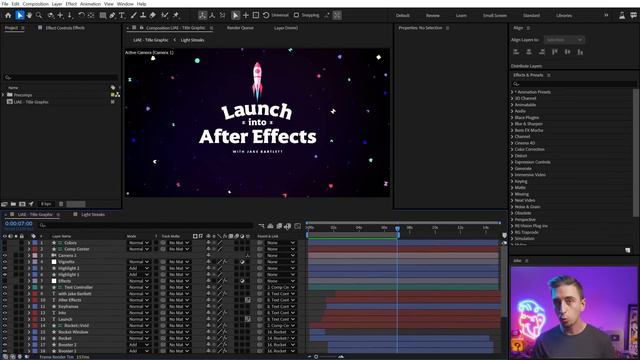This screenshot has height=360, width=640.
Task: Select the Selection arrow tool
Action: pyautogui.click(x=20, y=16)
